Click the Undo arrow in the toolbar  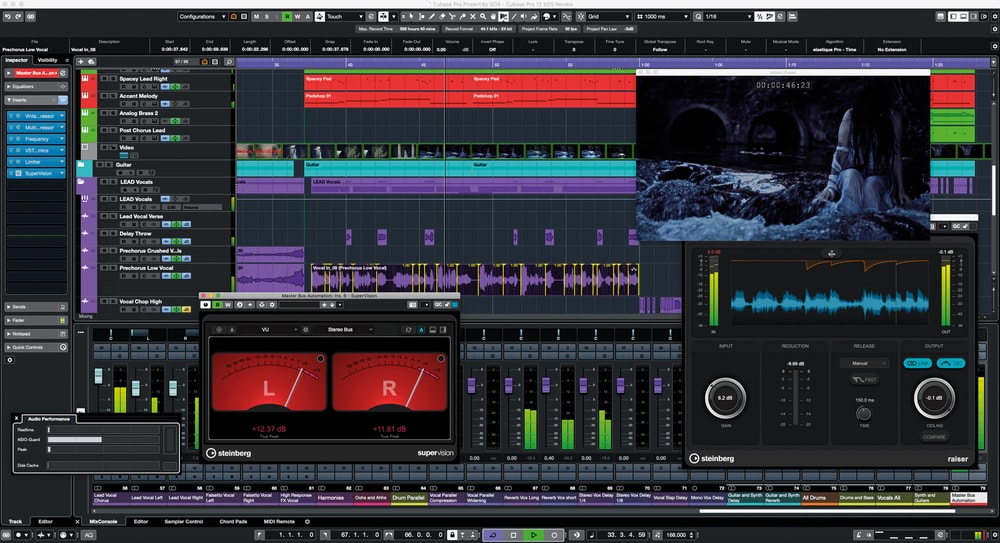8,17
